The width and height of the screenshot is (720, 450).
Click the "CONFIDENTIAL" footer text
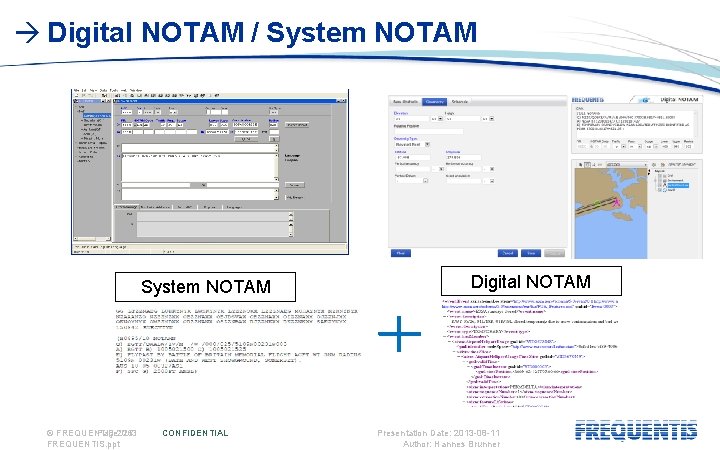tap(195, 433)
